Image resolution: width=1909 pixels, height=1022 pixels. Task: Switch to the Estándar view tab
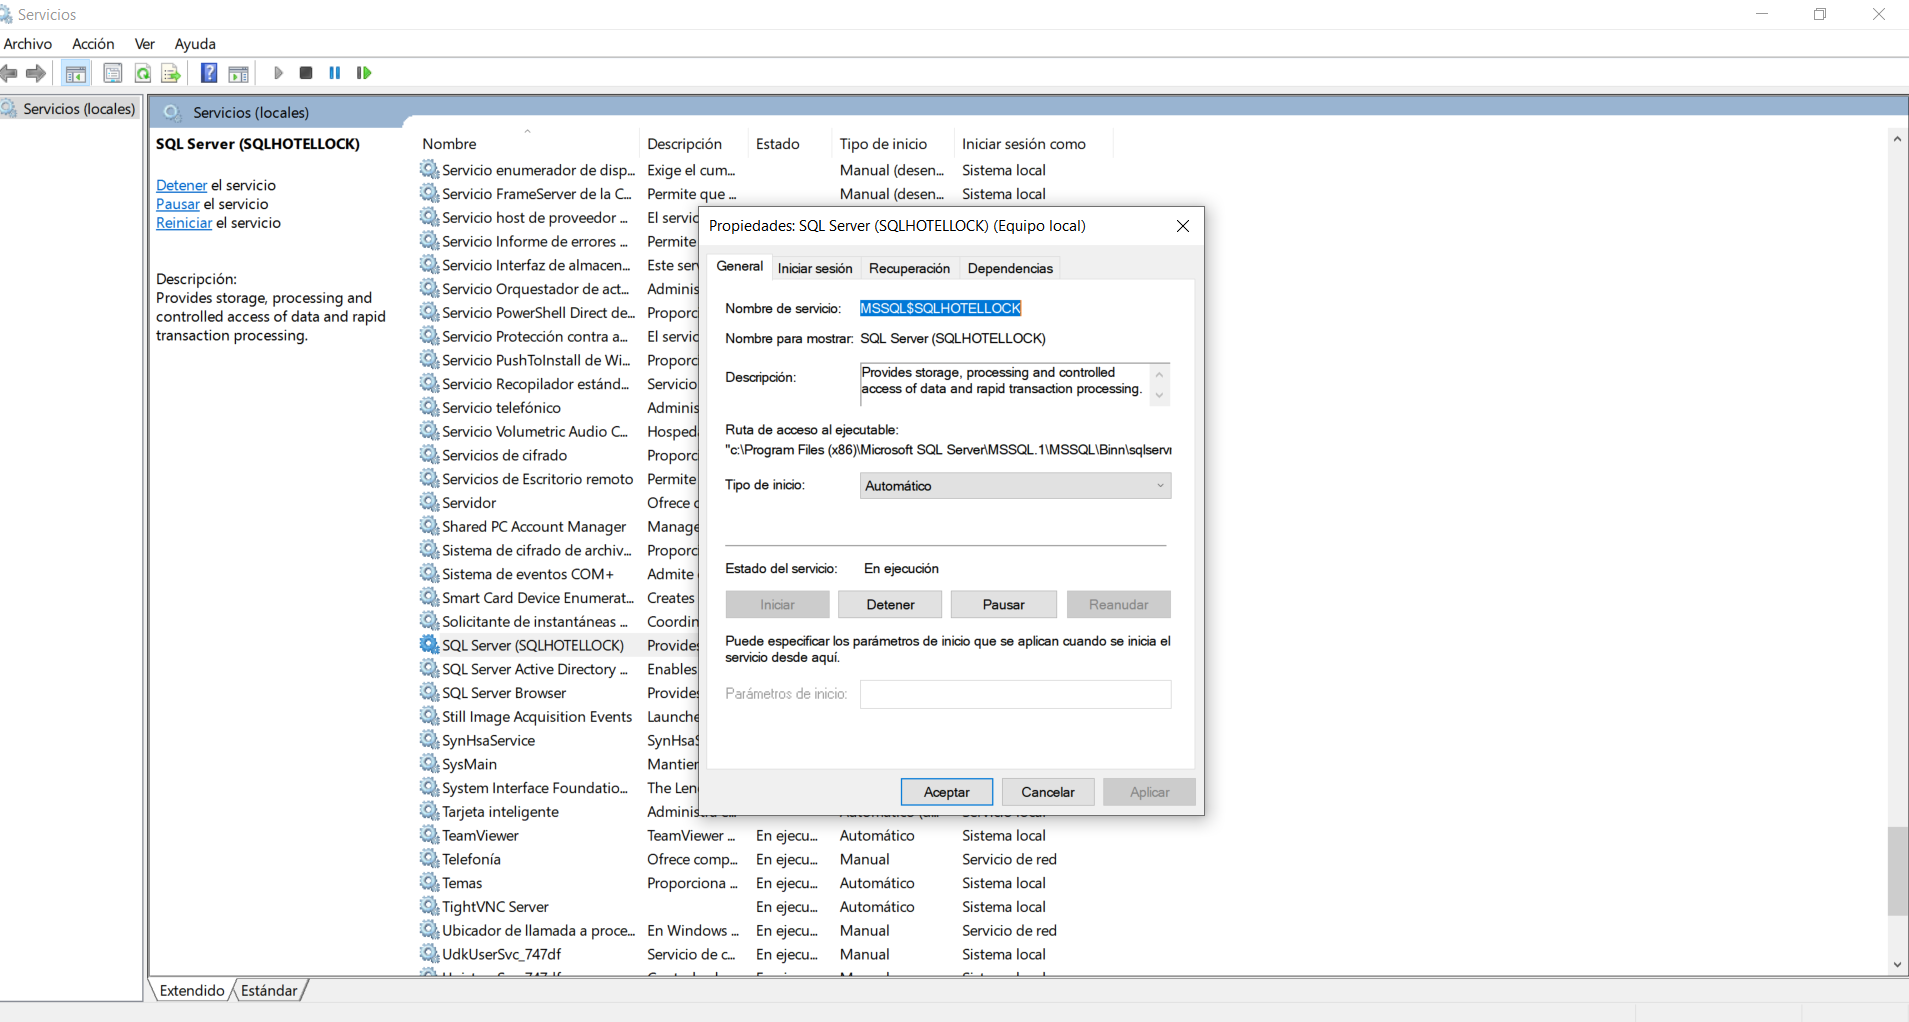[x=269, y=990]
